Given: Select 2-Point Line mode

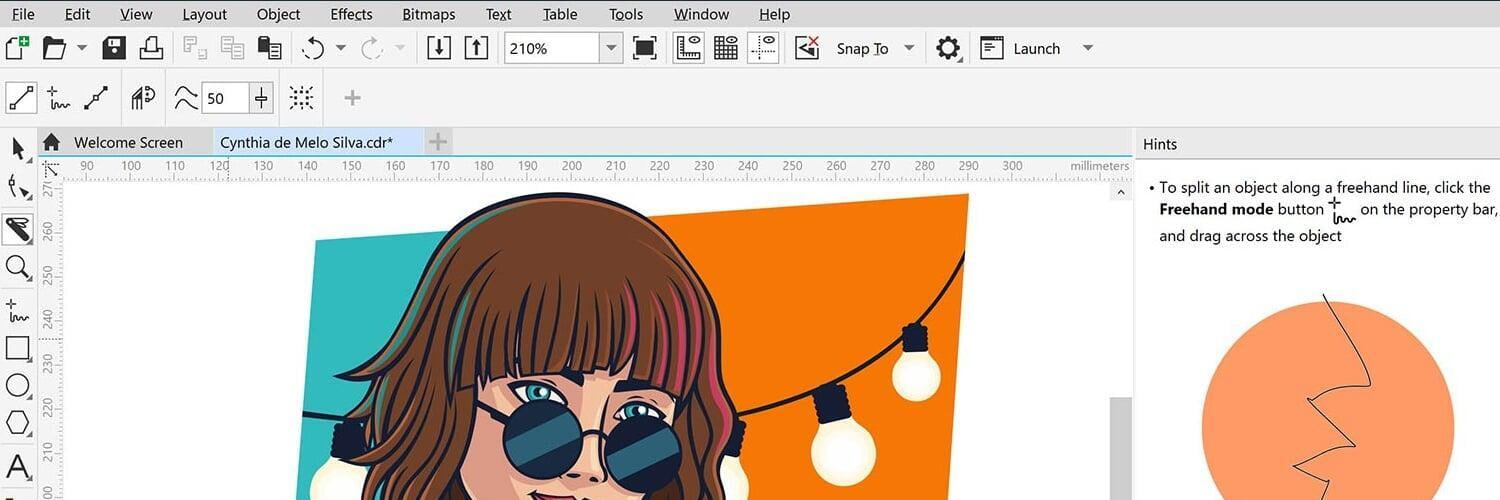Looking at the screenshot, I should pyautogui.click(x=21, y=98).
